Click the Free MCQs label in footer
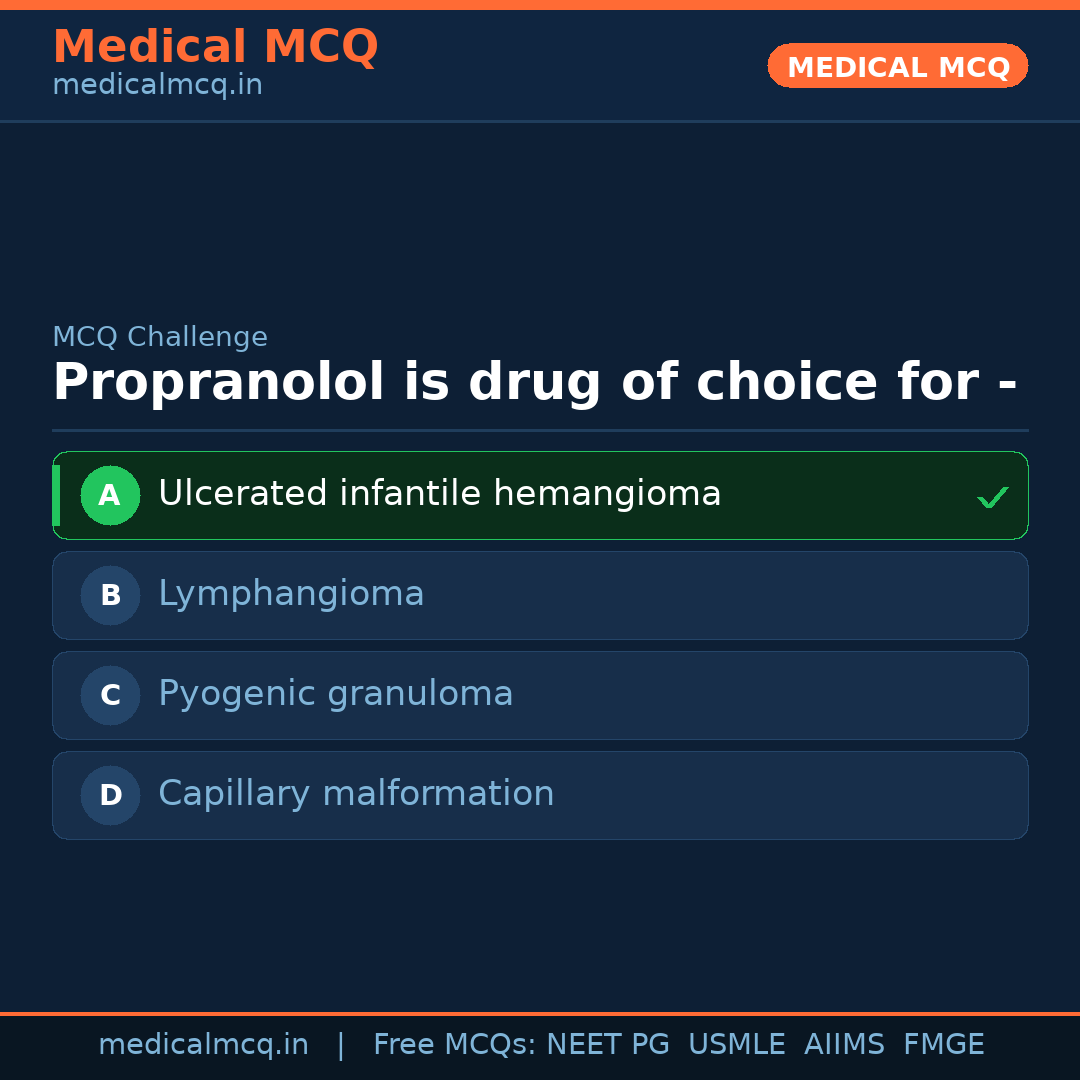The height and width of the screenshot is (1080, 1080). pyautogui.click(x=454, y=1045)
